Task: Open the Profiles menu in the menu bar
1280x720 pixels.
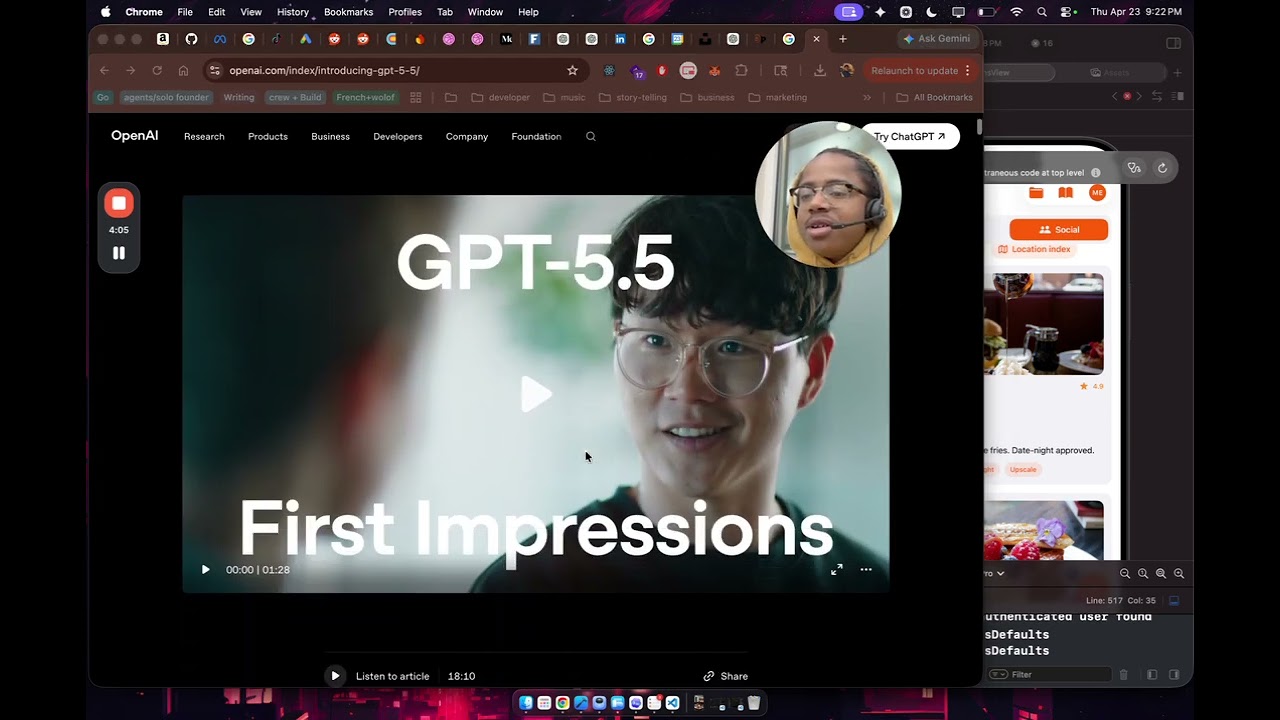Action: [x=405, y=12]
